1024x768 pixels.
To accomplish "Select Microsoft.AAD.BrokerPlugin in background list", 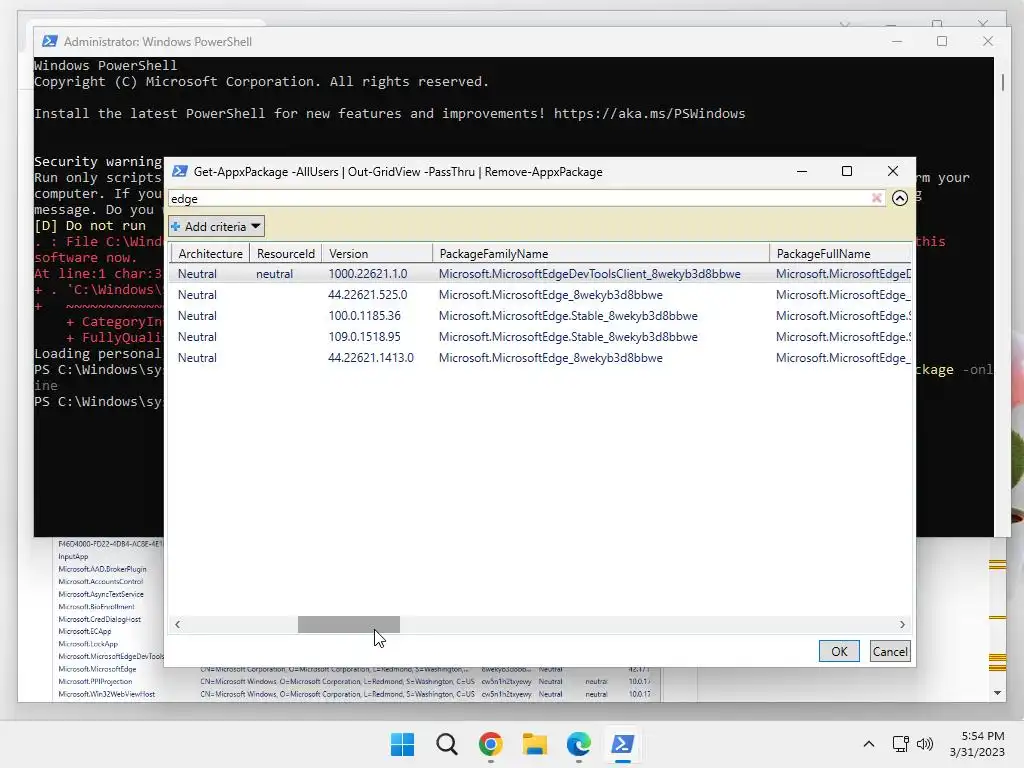I will point(103,569).
